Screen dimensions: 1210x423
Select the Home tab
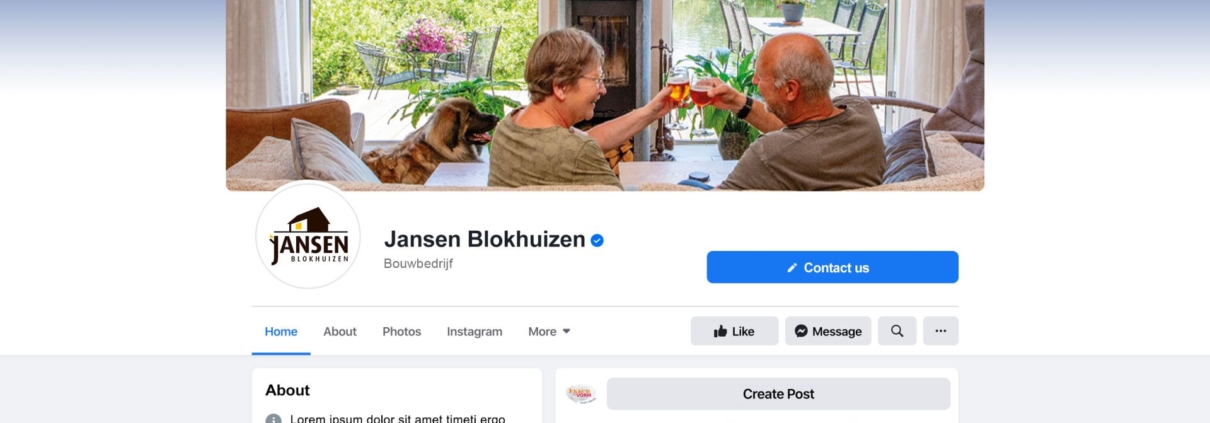tap(281, 331)
